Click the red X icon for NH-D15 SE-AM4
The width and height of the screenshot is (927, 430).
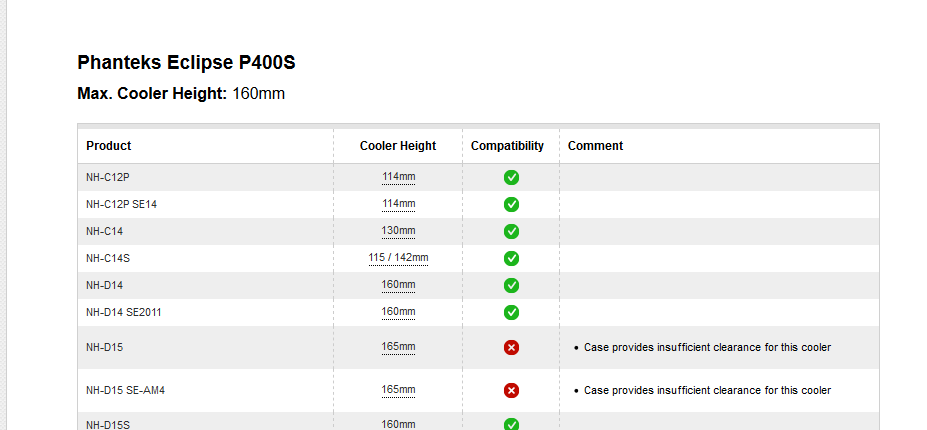pyautogui.click(x=511, y=390)
